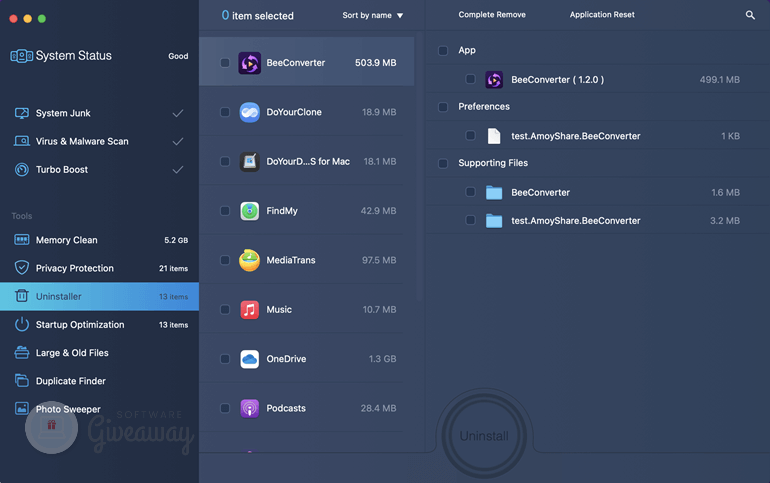The width and height of the screenshot is (770, 483).
Task: Check the Preferences group checkbox
Action: [443, 107]
